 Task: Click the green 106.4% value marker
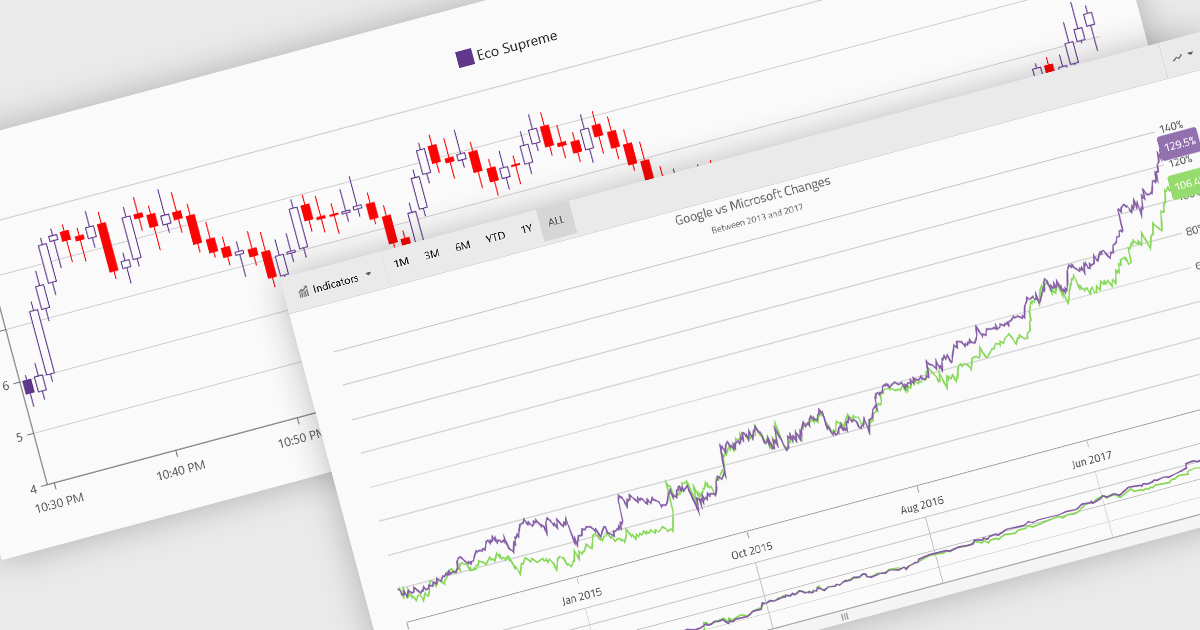(1183, 185)
